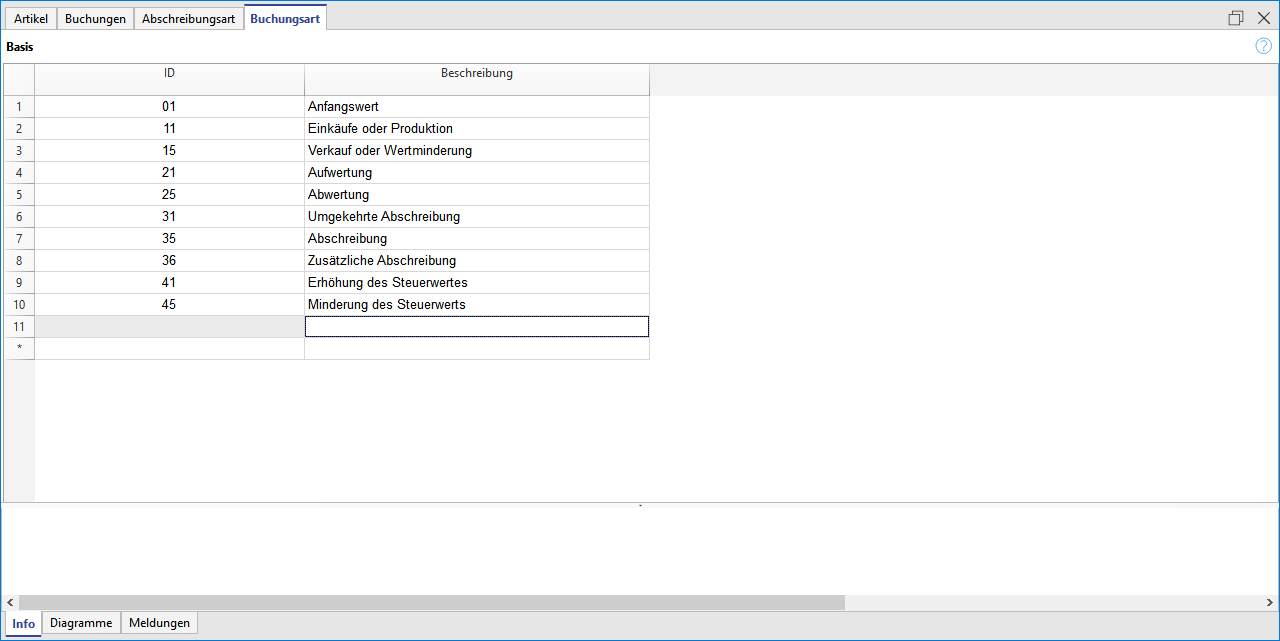Switch to the Artikel tab

coord(31,19)
